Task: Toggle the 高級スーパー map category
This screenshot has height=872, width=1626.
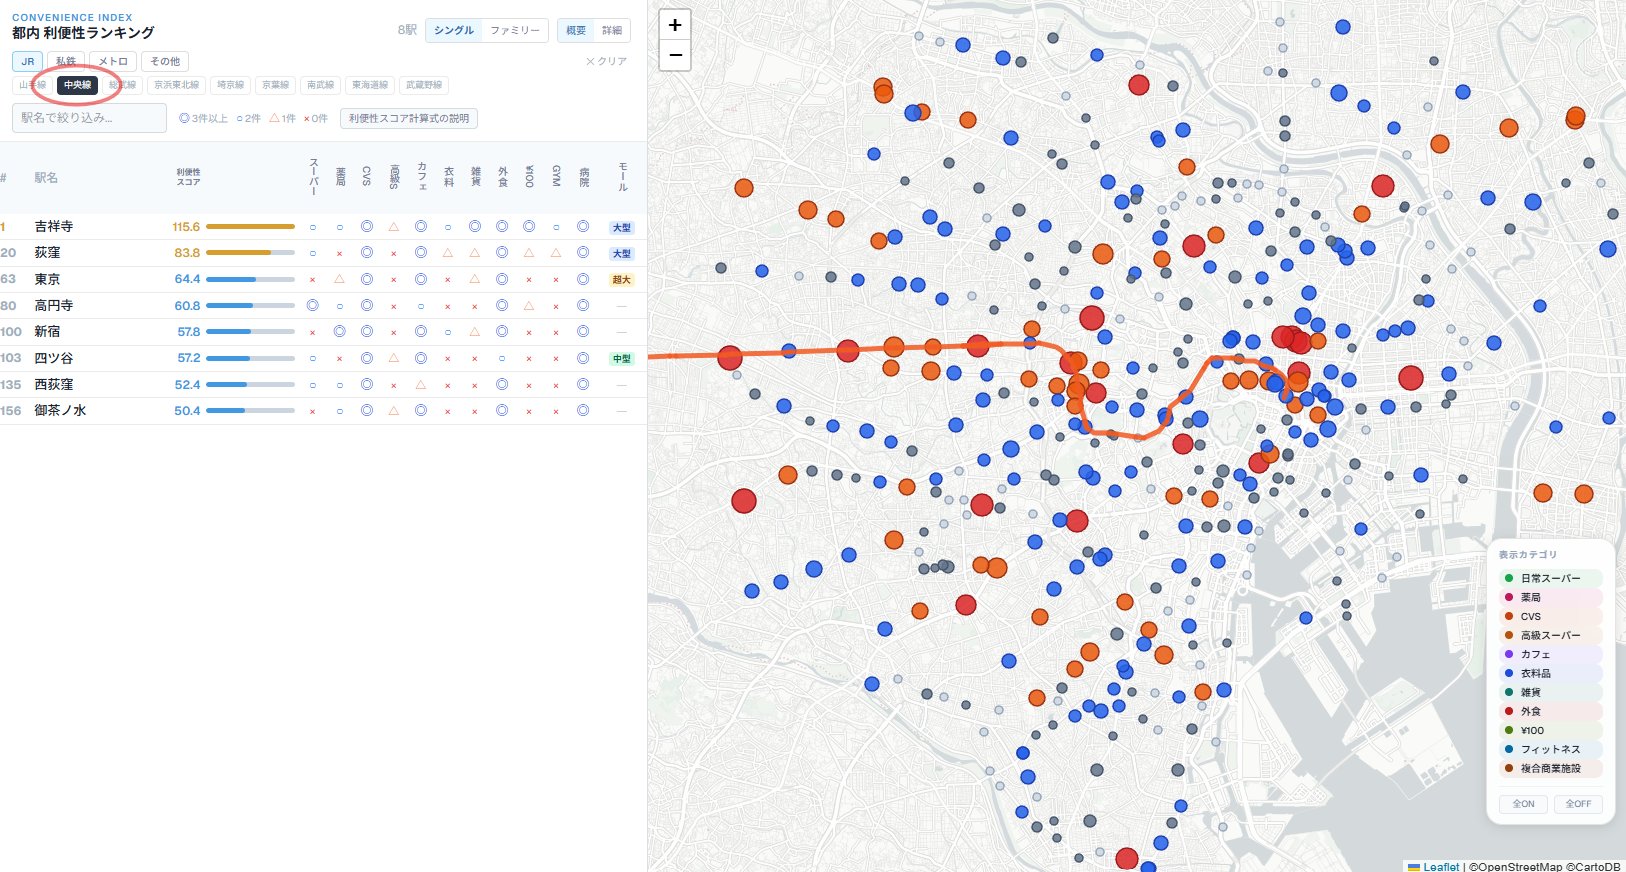Action: coord(1550,635)
